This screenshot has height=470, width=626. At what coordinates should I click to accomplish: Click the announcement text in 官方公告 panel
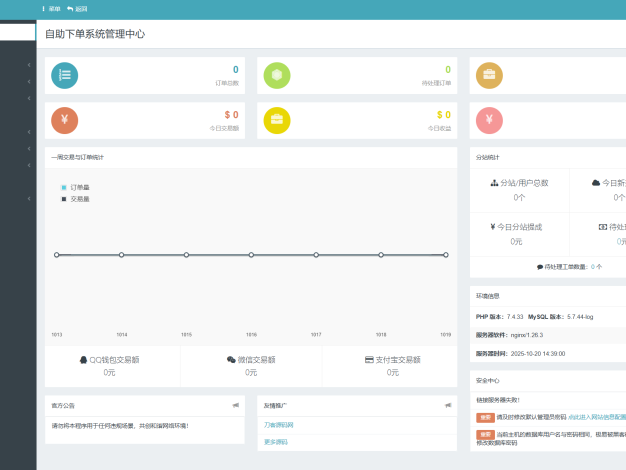coord(120,426)
